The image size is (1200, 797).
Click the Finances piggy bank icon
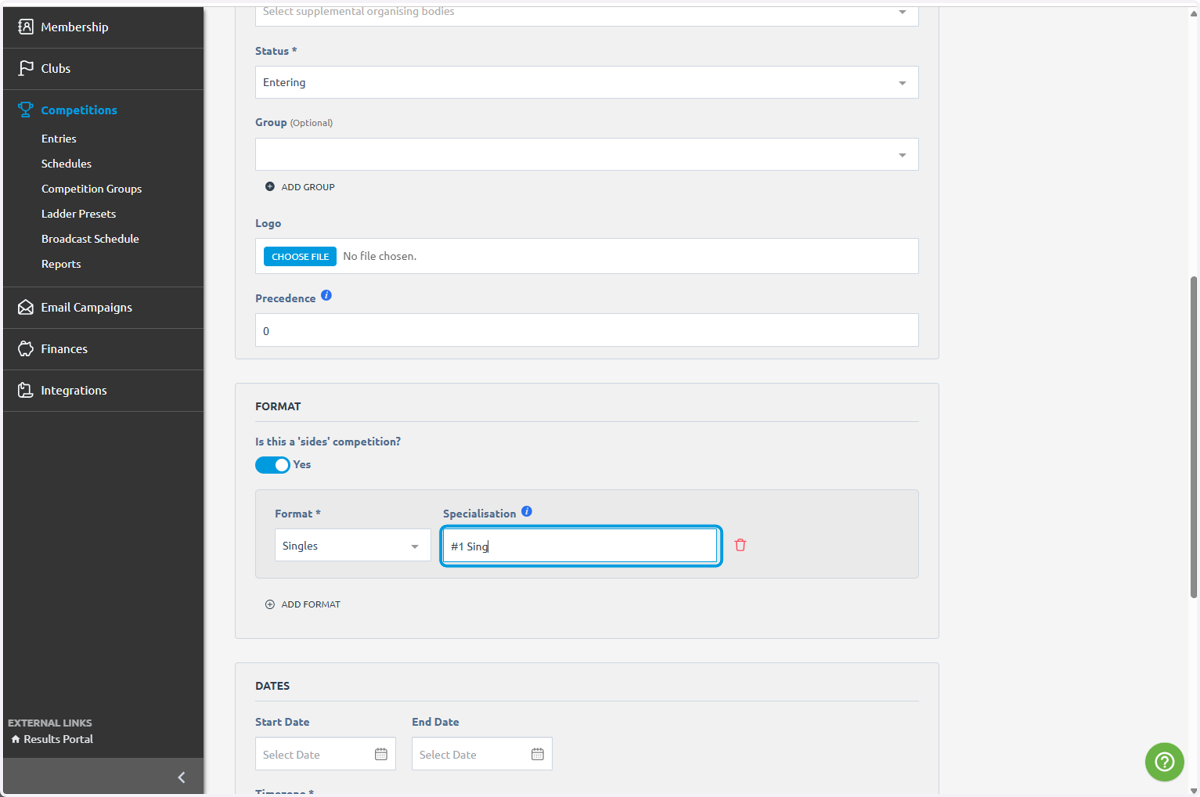(26, 349)
